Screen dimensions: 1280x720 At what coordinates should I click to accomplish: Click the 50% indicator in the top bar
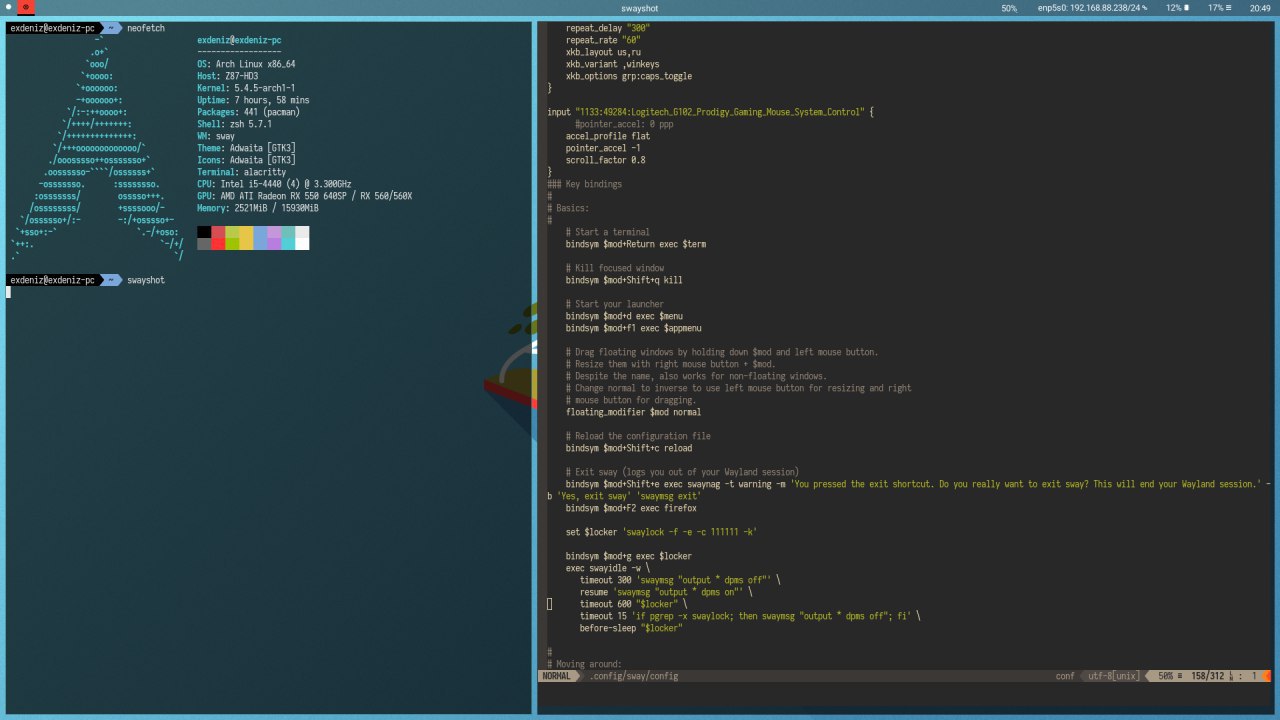1009,8
